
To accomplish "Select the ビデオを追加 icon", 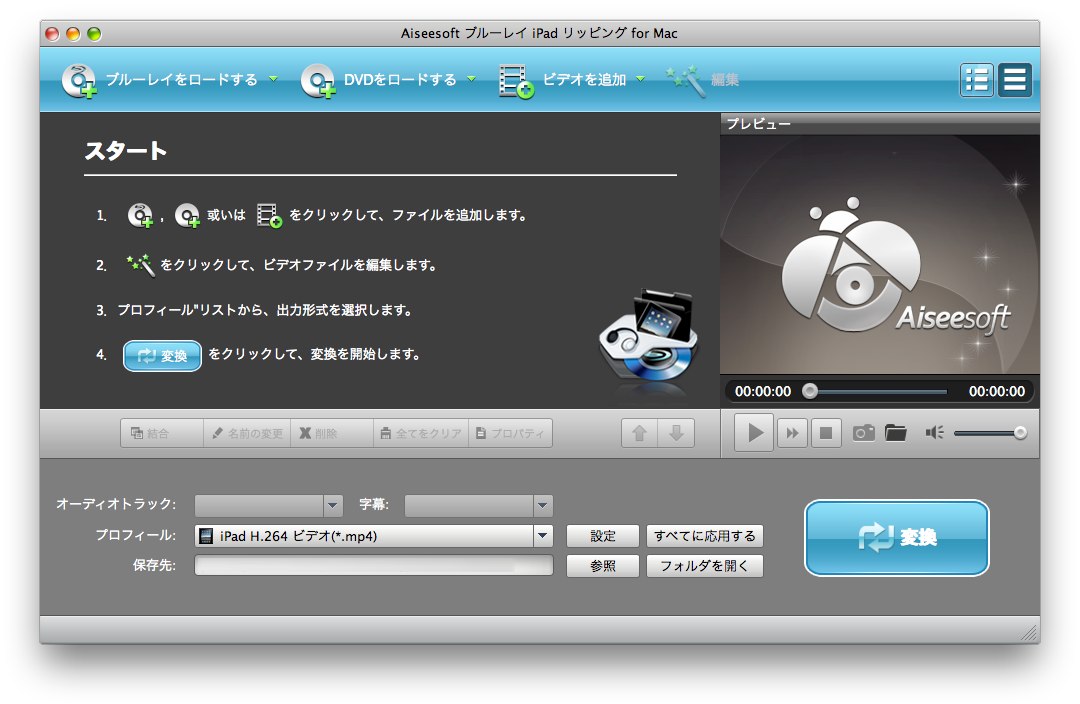I will 515,80.
